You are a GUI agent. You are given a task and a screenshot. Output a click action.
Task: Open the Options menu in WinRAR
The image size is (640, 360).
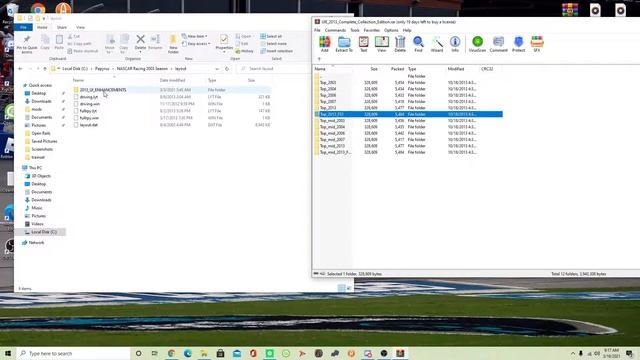(x=391, y=30)
